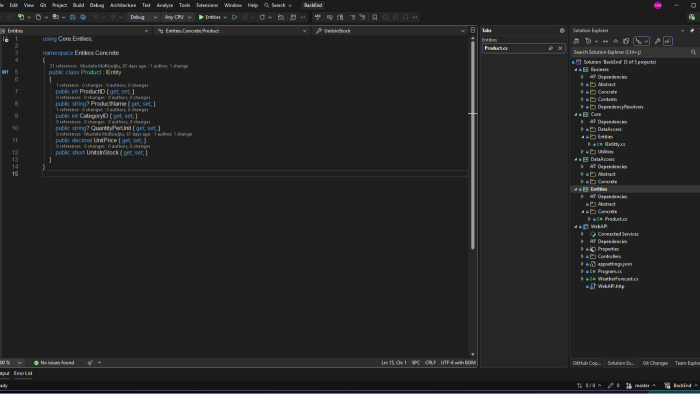Click the pencil pending changes 0 indicator
Viewport: 700px width, 394px height.
[x=613, y=386]
